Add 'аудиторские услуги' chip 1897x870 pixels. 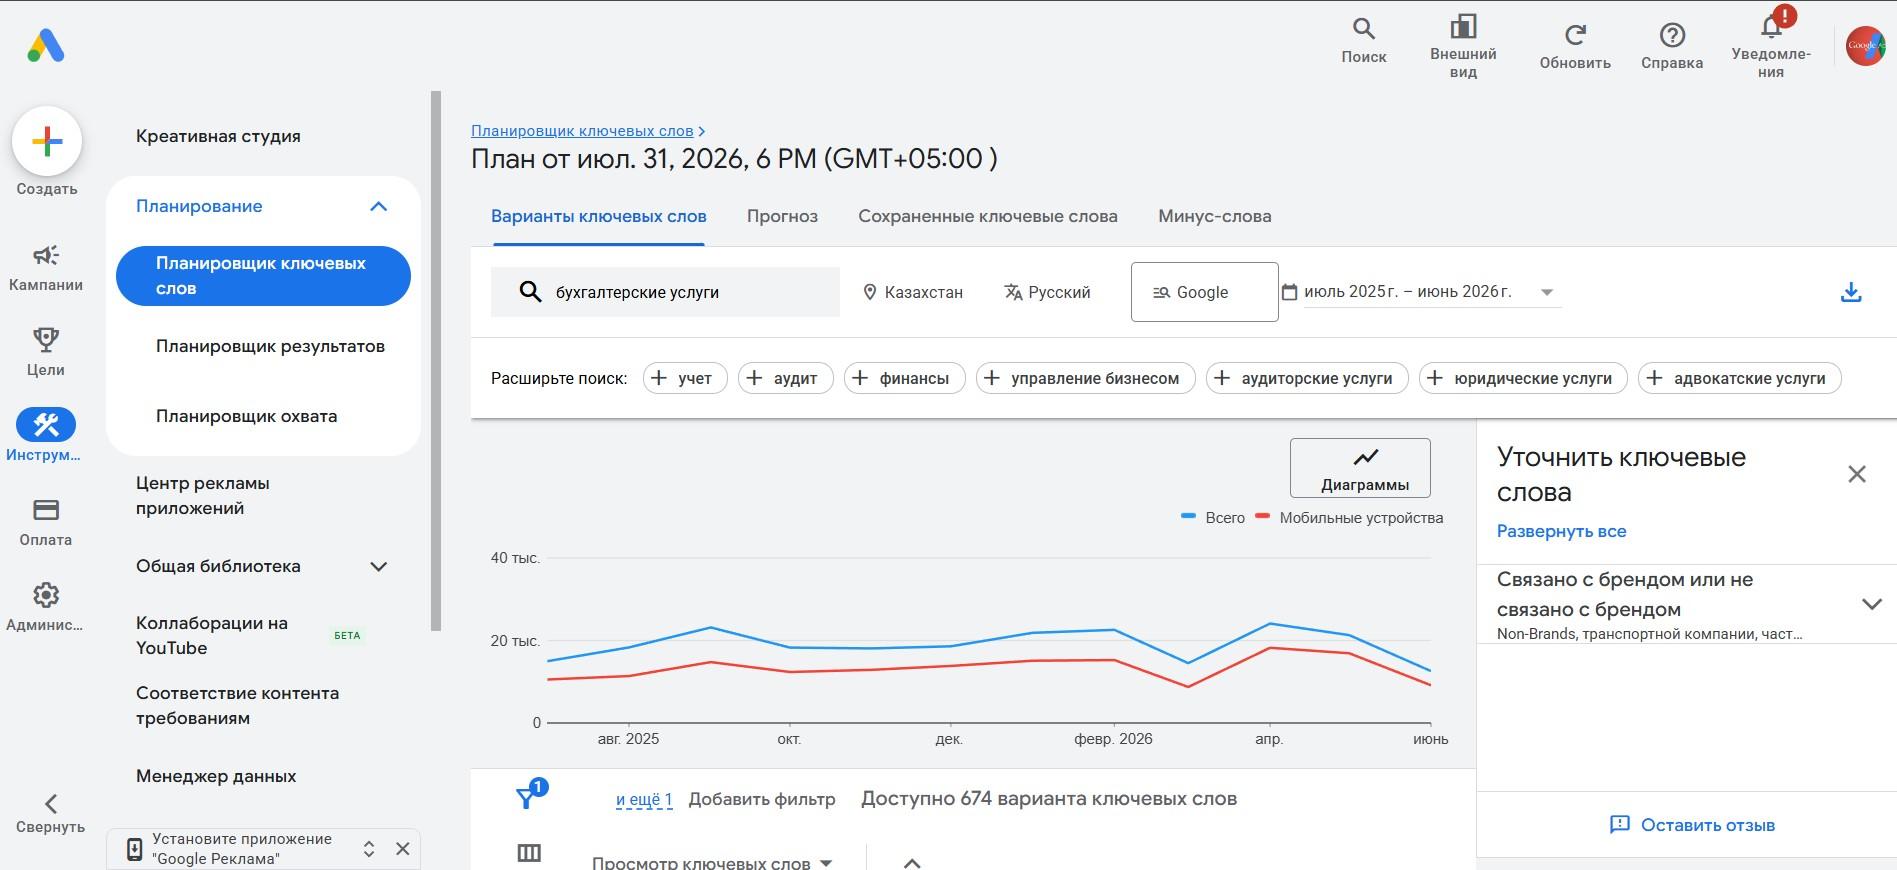point(1307,378)
